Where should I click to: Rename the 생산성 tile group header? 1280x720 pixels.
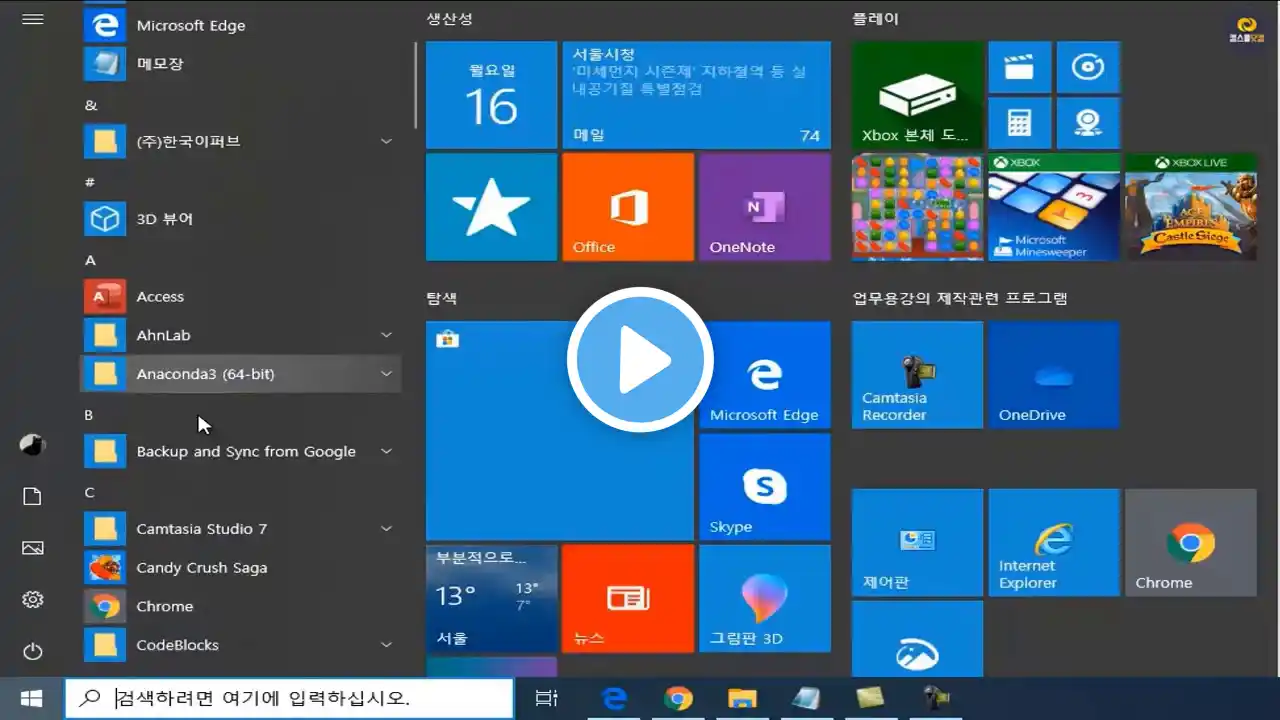pos(449,18)
